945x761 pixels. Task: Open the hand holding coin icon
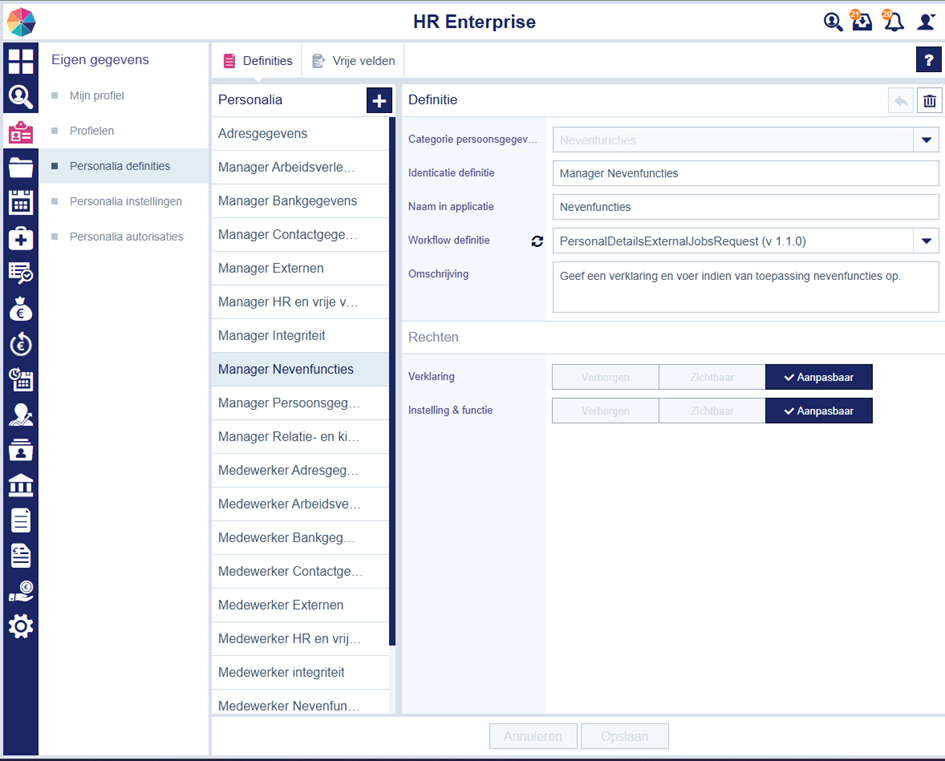20,591
